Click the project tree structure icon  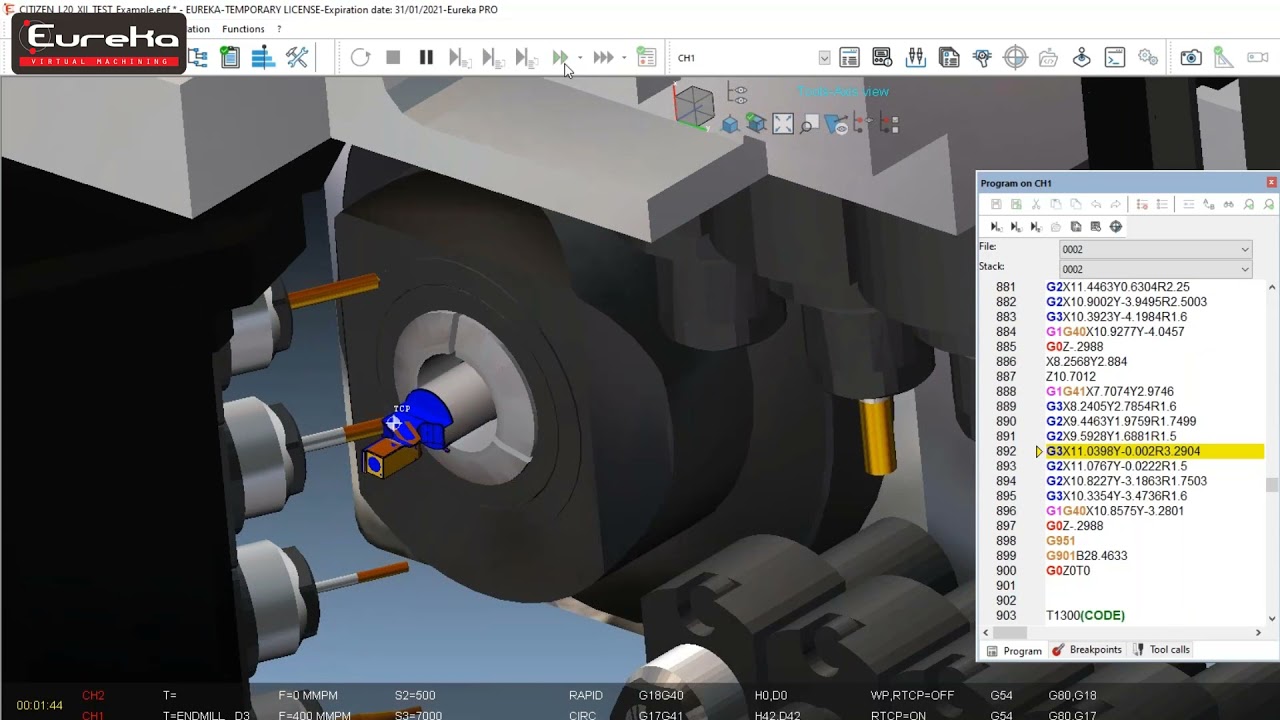coord(198,58)
